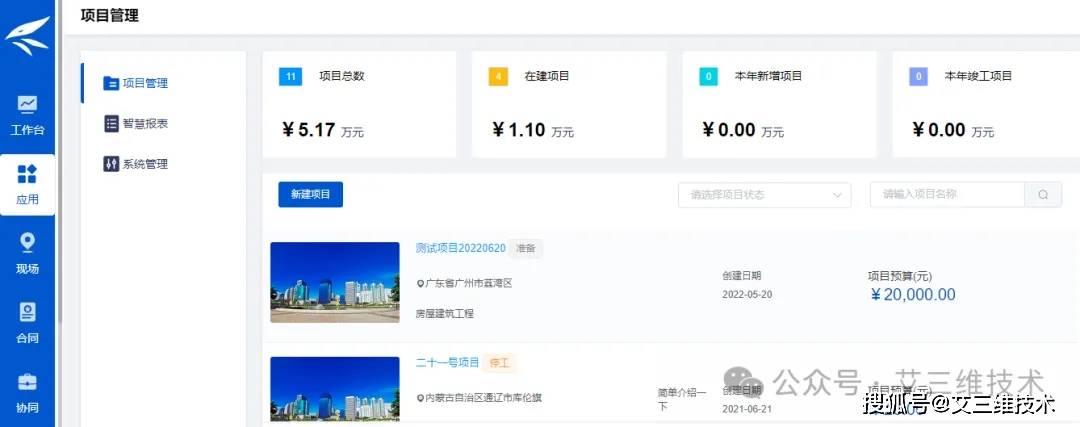Click the 准备 status tag
The image size is (1080, 427).
(526, 249)
